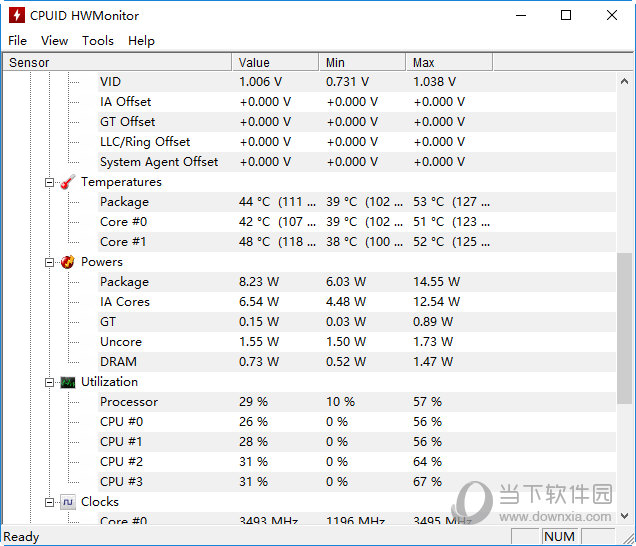
Task: Click the Value column header
Action: point(275,62)
